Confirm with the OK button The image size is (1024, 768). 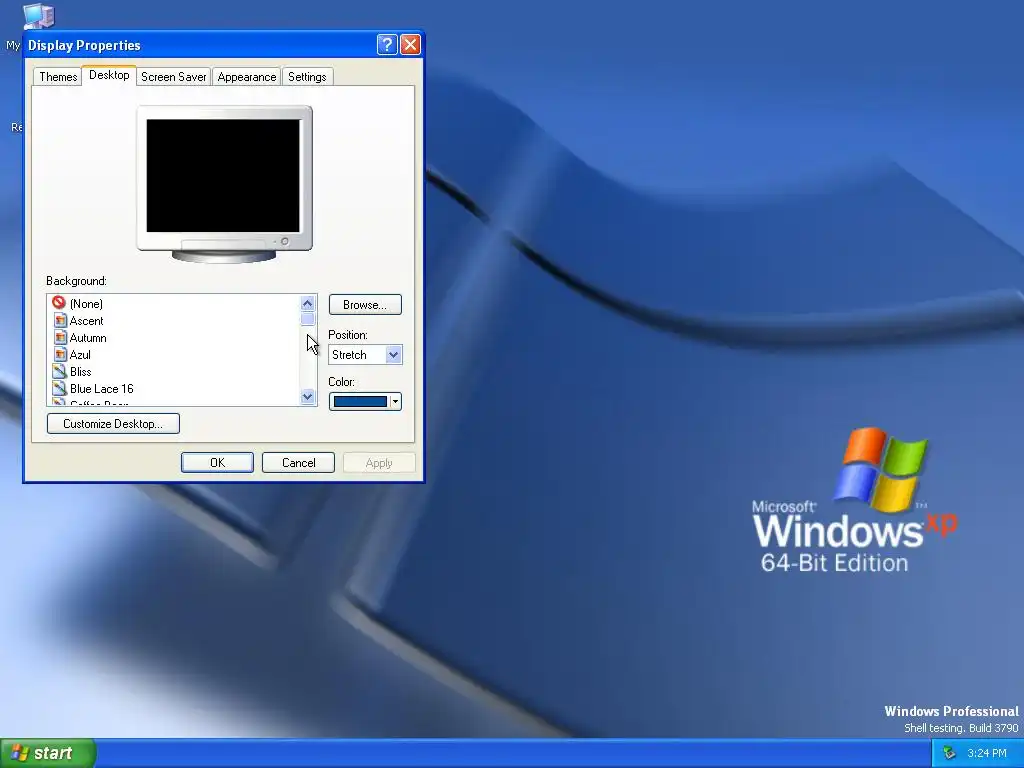pos(217,462)
